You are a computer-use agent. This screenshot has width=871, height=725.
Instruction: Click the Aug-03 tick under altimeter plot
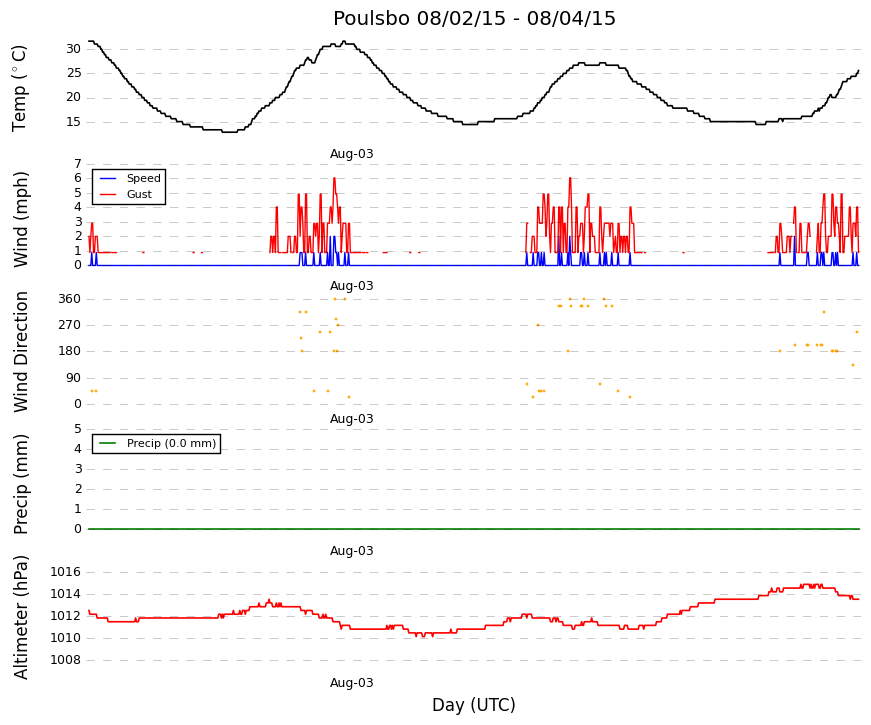coord(352,683)
